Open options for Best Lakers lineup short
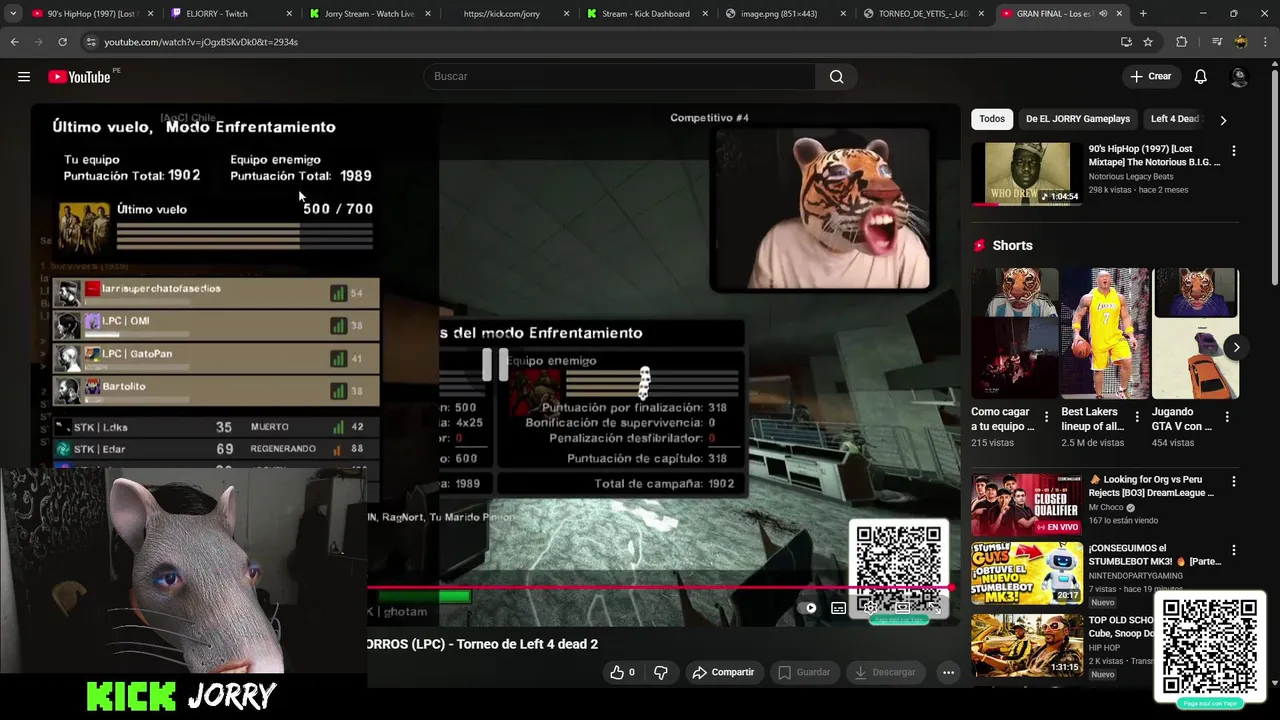The height and width of the screenshot is (720, 1280). [x=1136, y=417]
